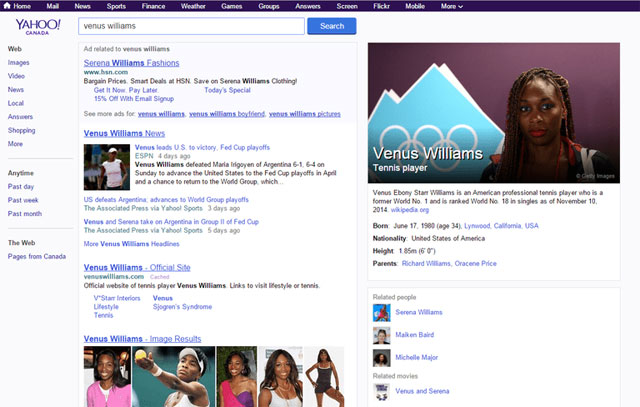640x407 pixels.
Task: Click the search box containing venus williams
Action: coord(190,26)
